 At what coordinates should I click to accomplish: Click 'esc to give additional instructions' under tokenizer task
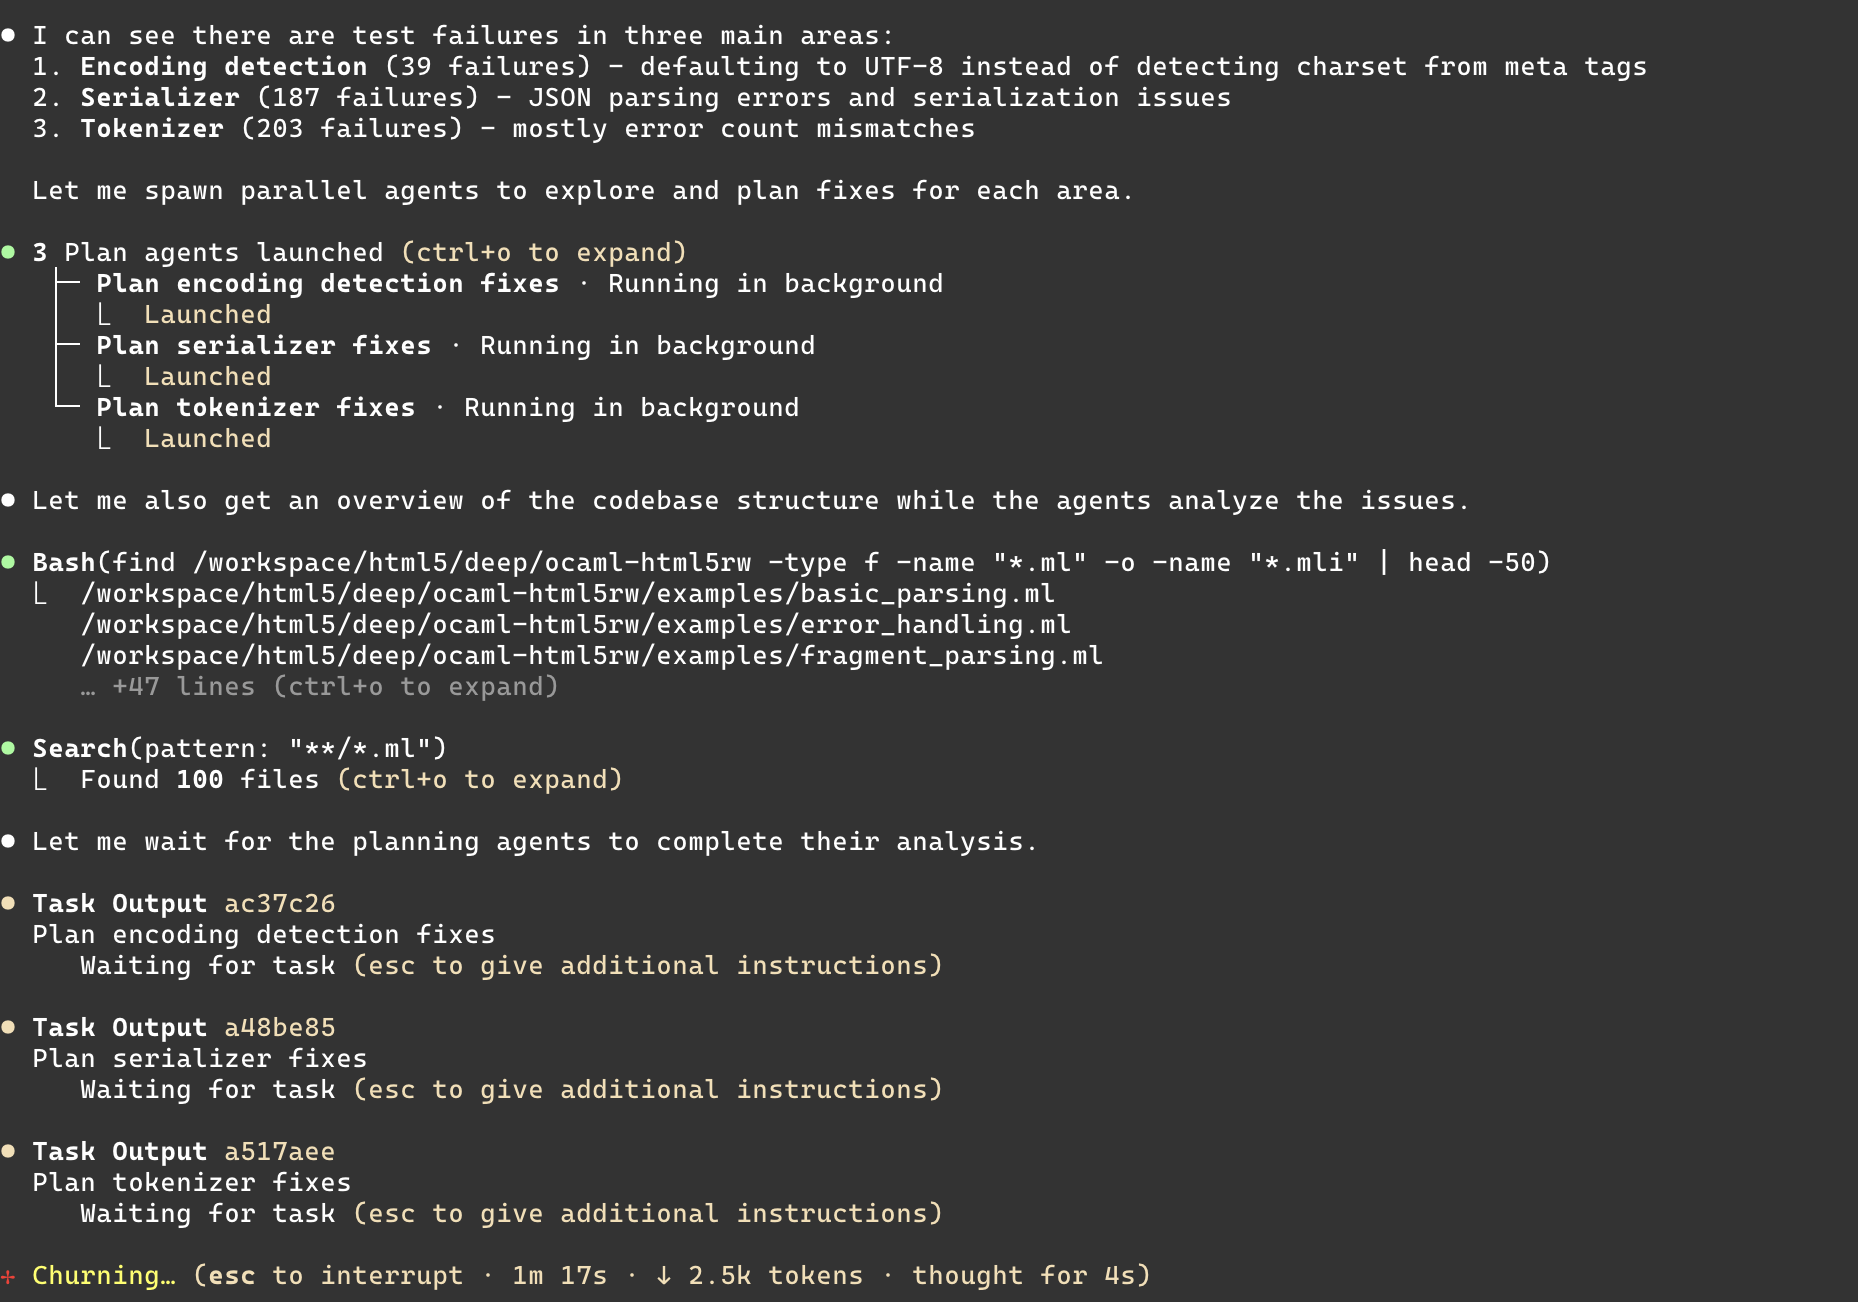pos(647,1214)
